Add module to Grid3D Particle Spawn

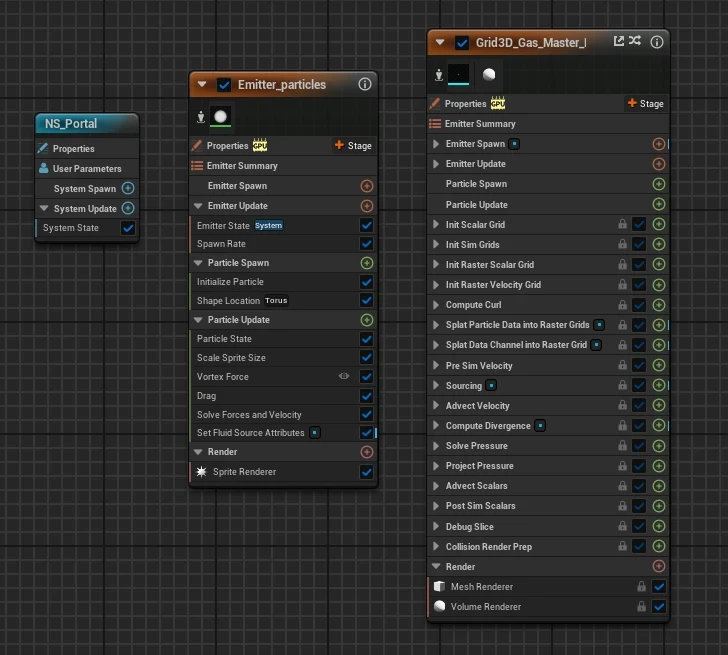658,184
